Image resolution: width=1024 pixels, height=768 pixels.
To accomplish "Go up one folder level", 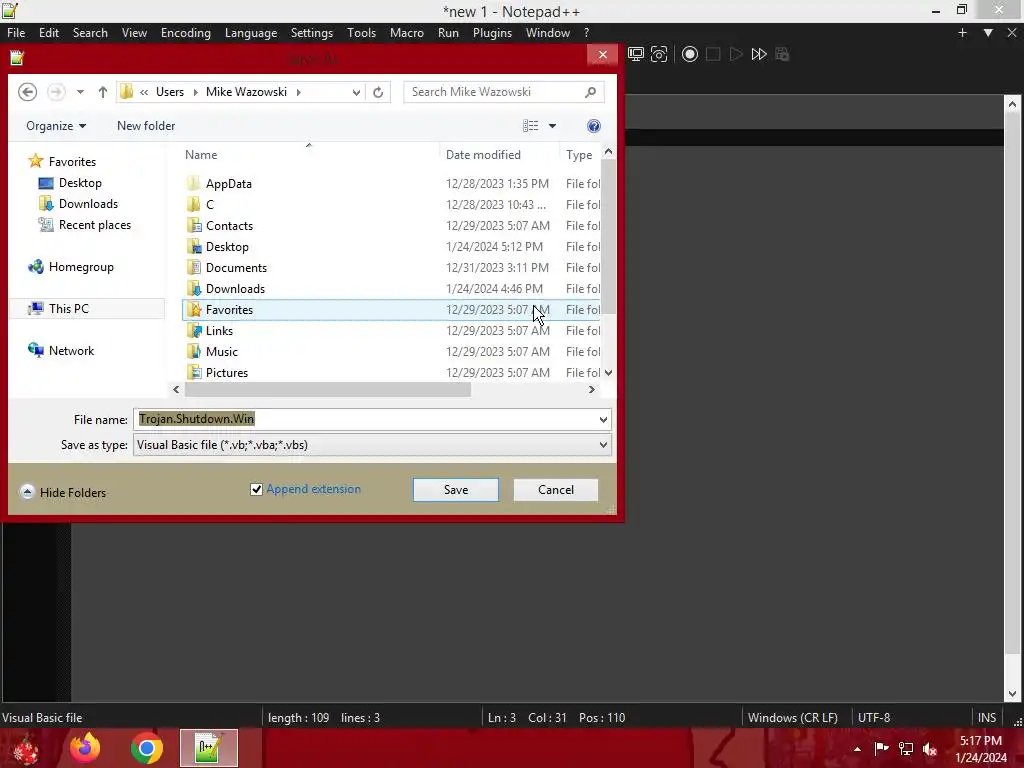I will (x=103, y=92).
